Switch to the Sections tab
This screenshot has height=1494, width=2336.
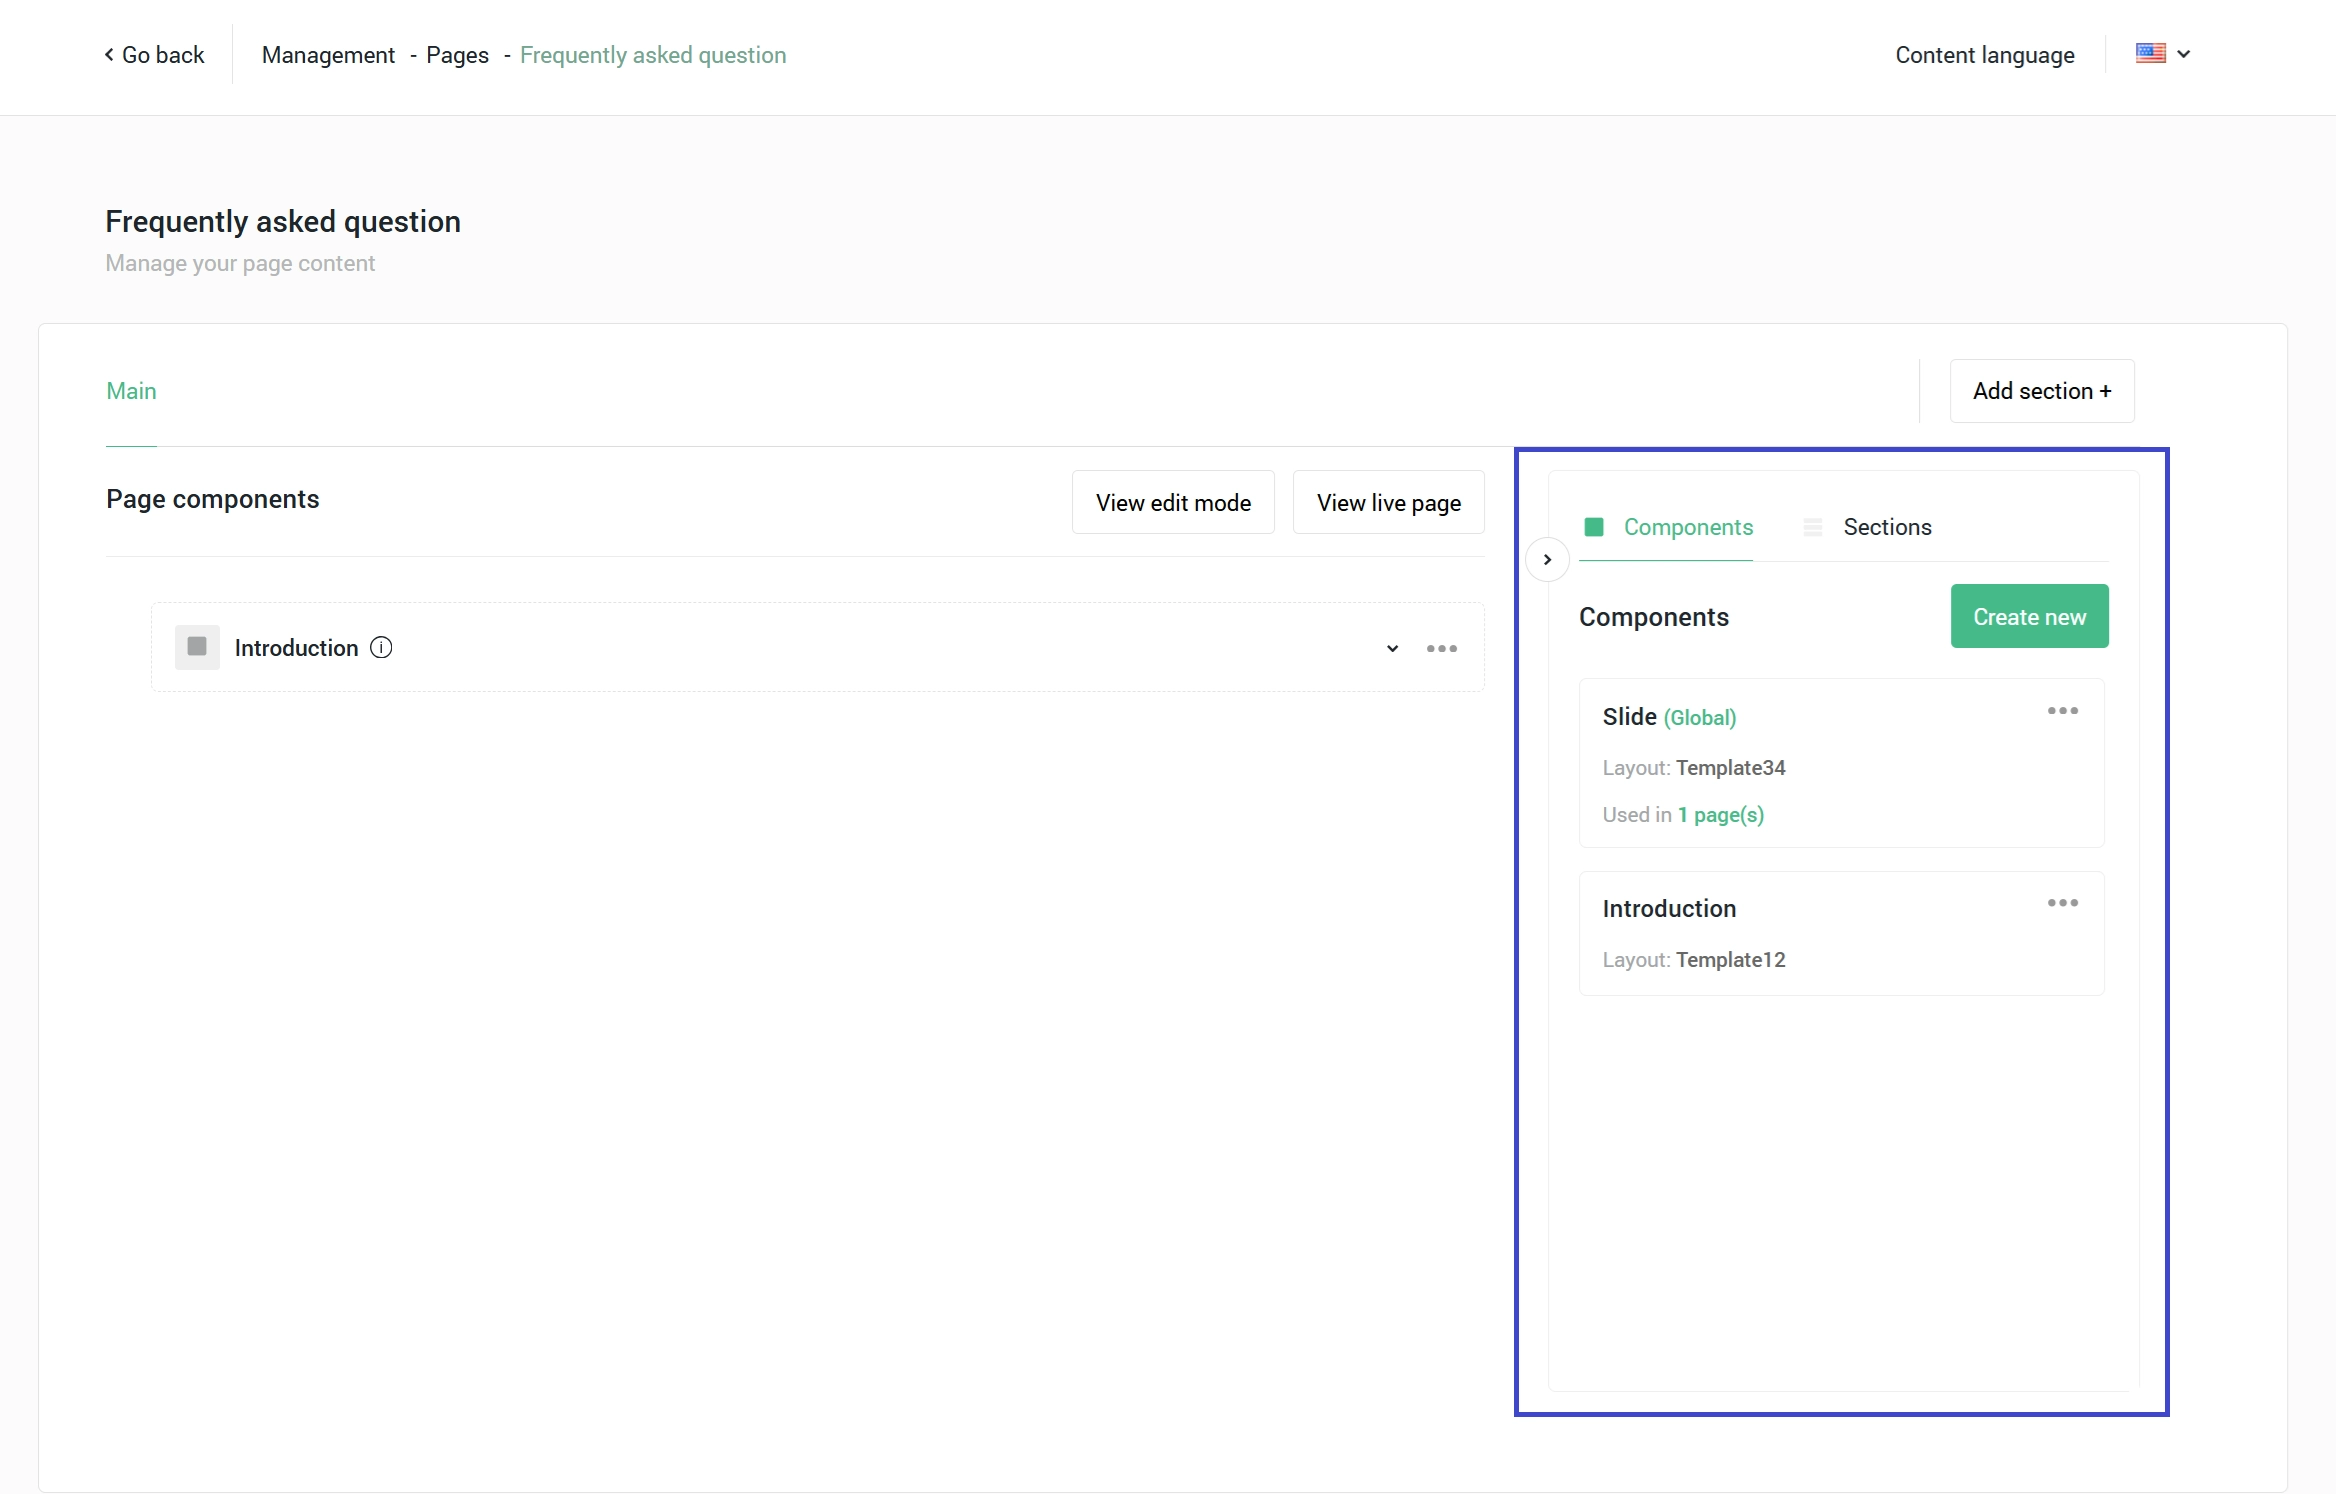pos(1886,527)
